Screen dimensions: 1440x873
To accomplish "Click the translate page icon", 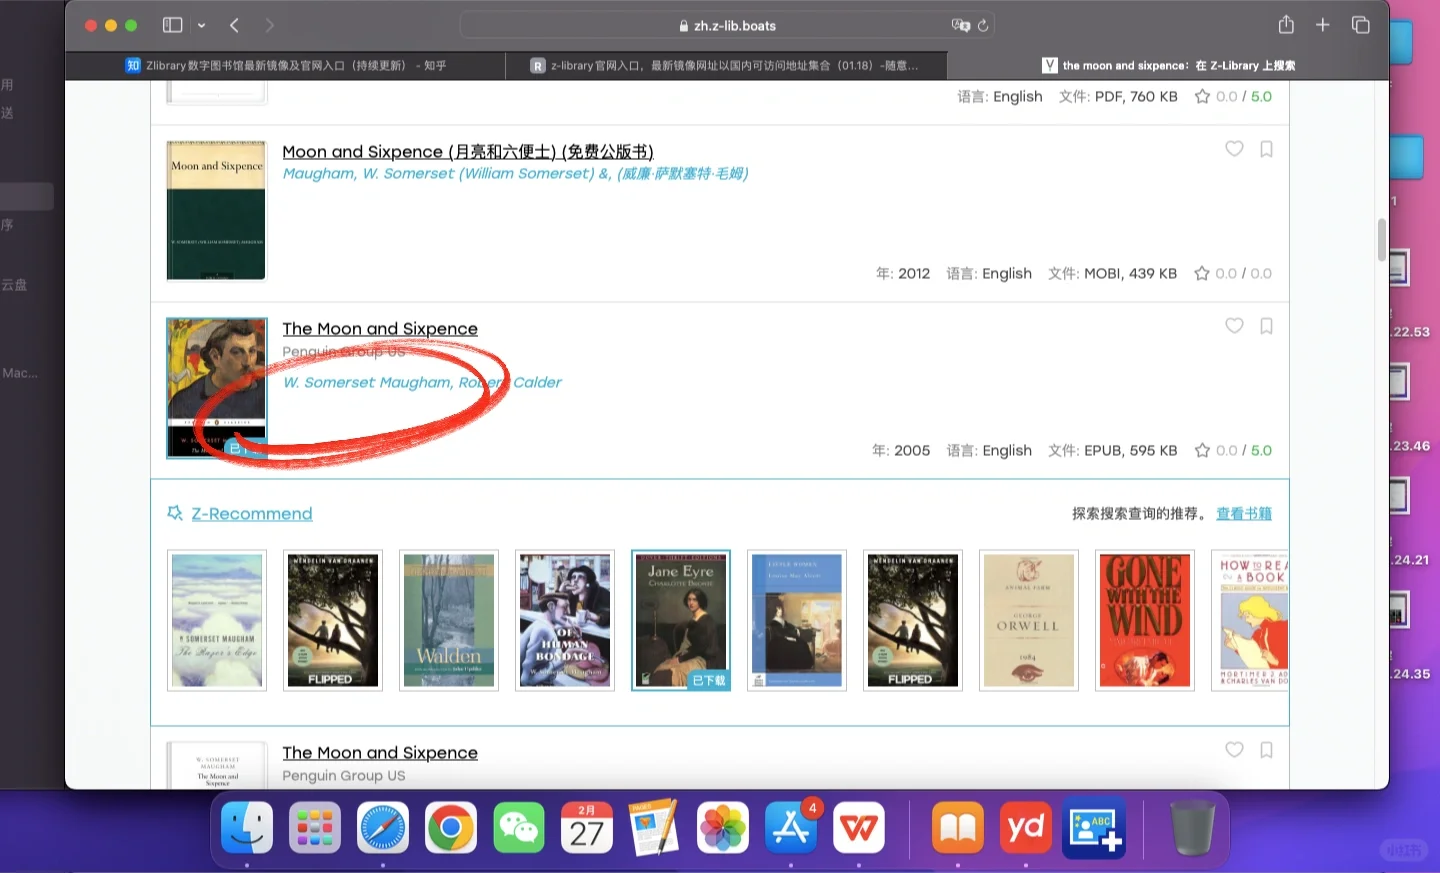I will (961, 25).
